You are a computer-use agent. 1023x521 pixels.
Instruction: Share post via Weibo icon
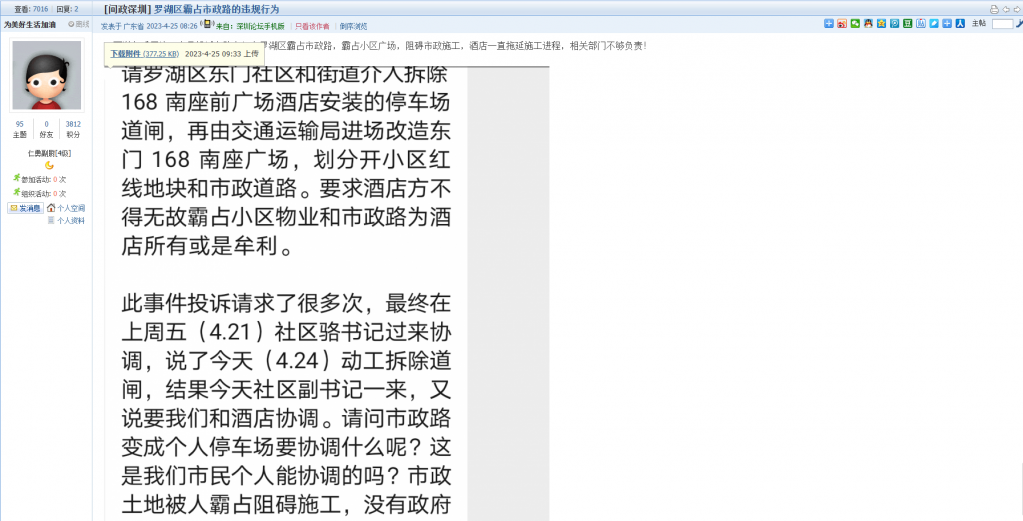(842, 23)
